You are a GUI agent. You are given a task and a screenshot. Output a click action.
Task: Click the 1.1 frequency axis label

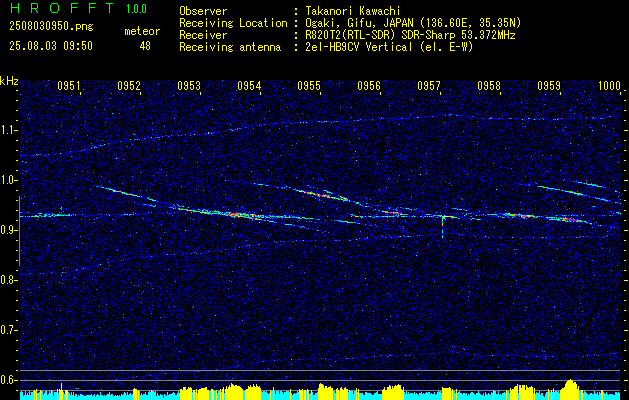pos(9,130)
